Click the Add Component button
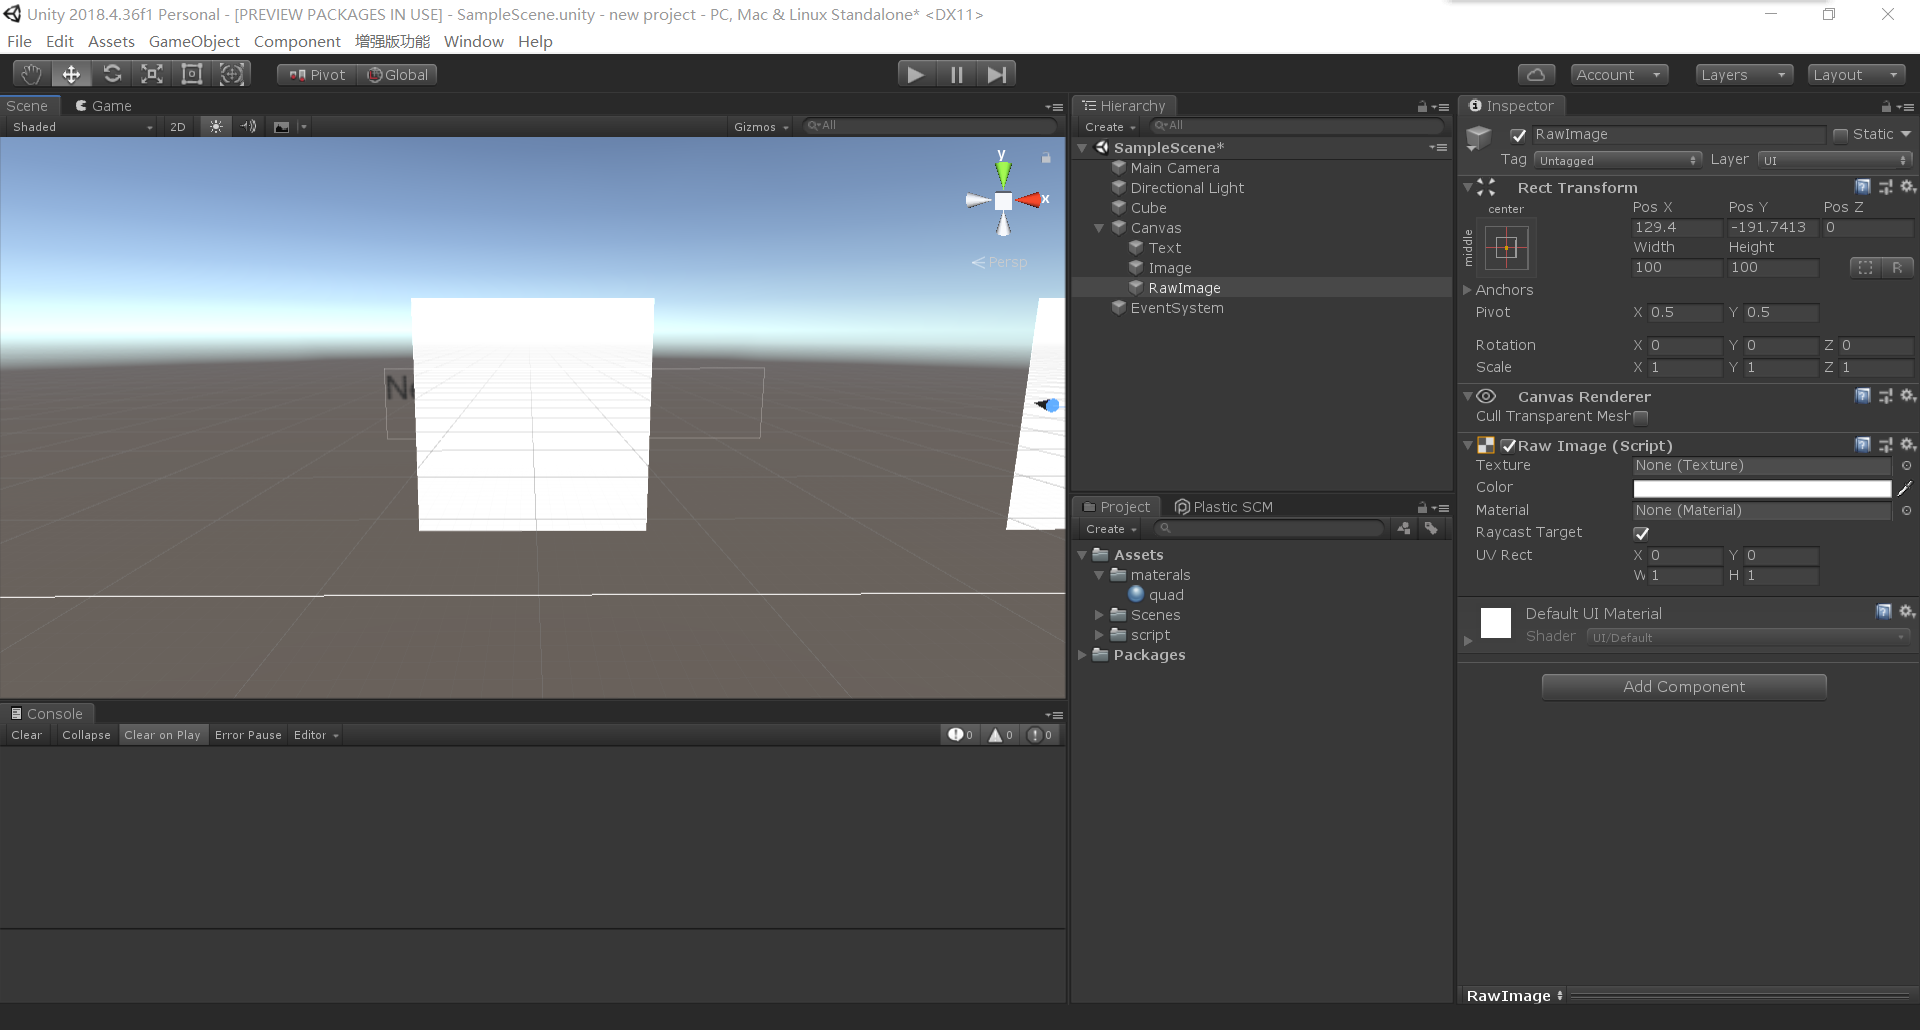Viewport: 1920px width, 1030px height. tap(1684, 687)
